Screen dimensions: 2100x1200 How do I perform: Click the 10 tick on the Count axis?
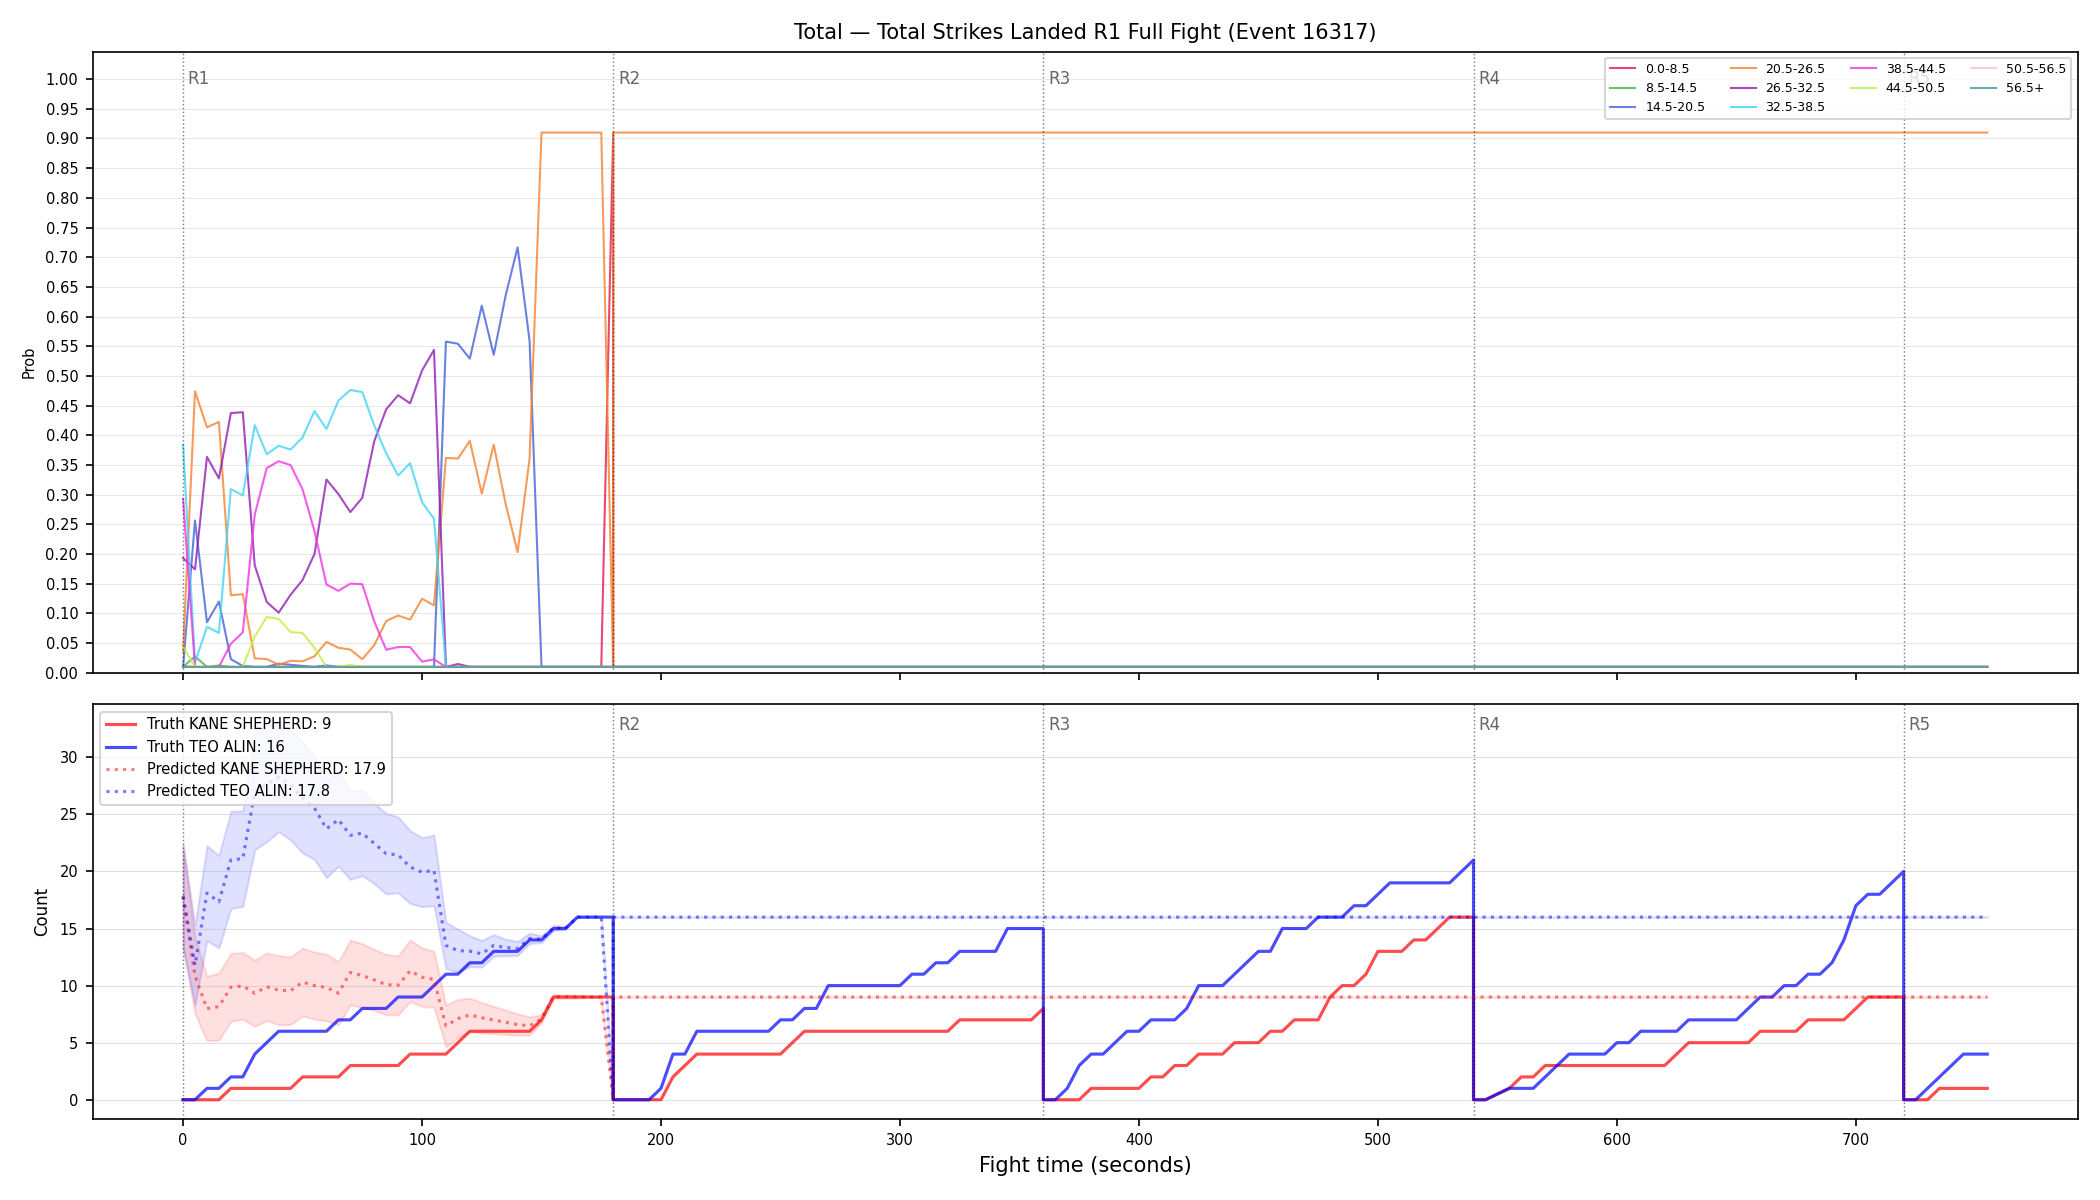tap(68, 987)
